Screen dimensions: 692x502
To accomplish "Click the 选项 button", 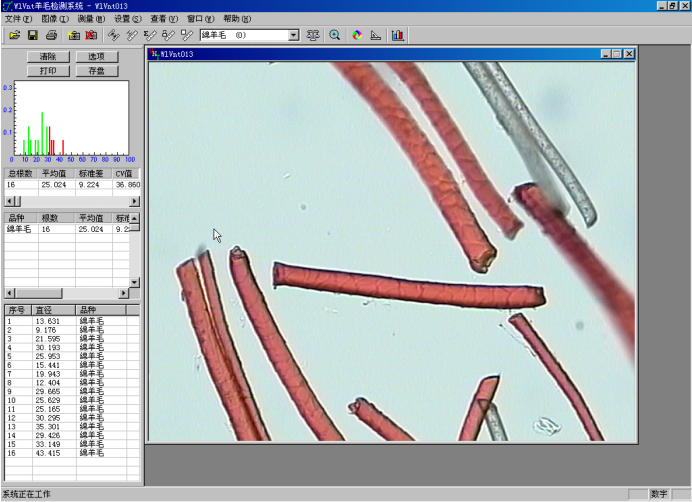I will pyautogui.click(x=97, y=57).
